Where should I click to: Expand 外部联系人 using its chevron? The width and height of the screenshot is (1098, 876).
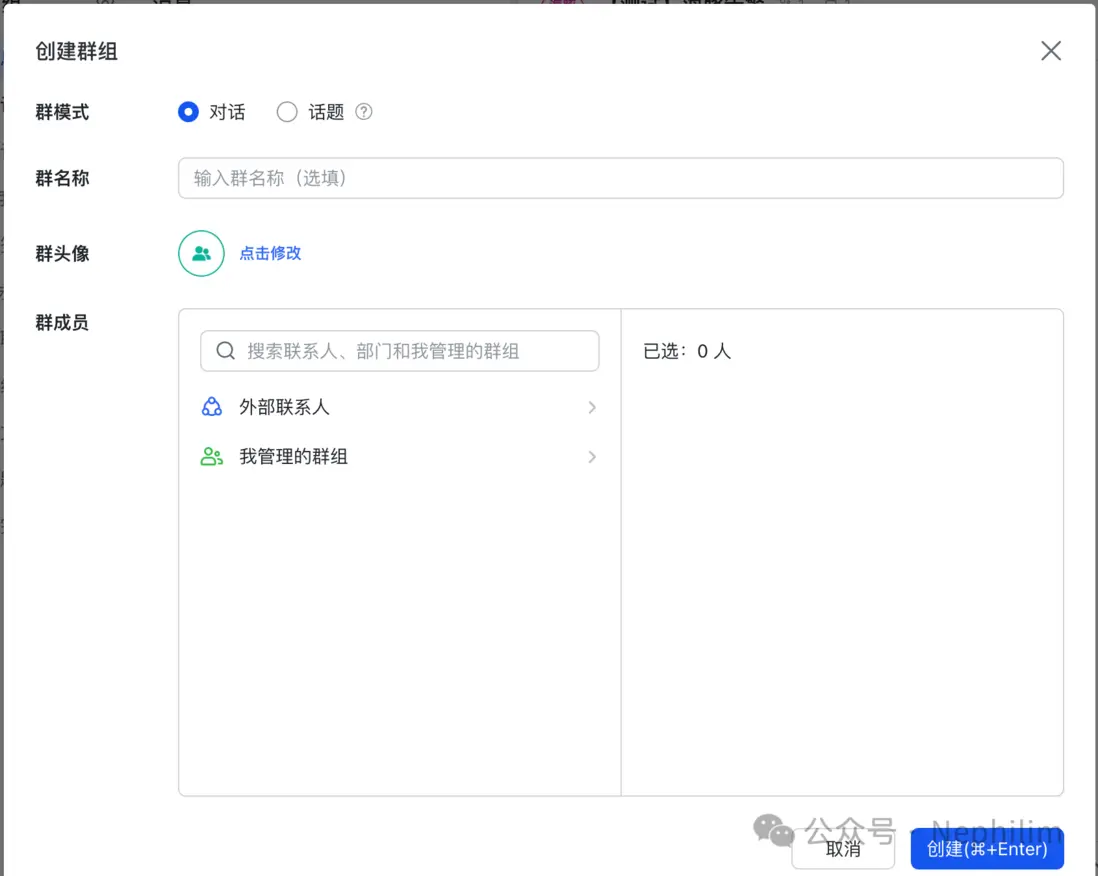(591, 407)
